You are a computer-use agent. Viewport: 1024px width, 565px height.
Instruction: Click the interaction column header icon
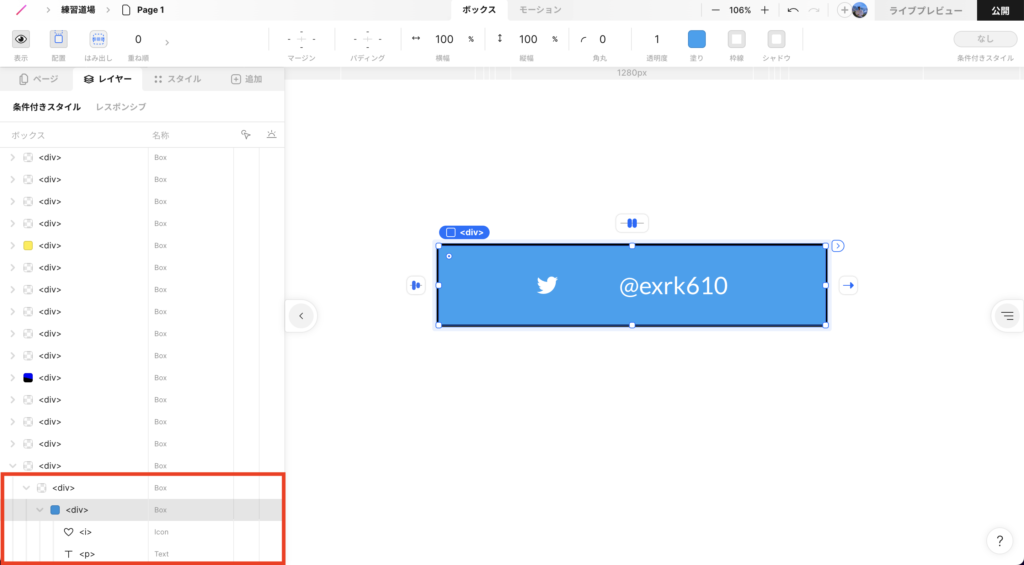point(246,135)
